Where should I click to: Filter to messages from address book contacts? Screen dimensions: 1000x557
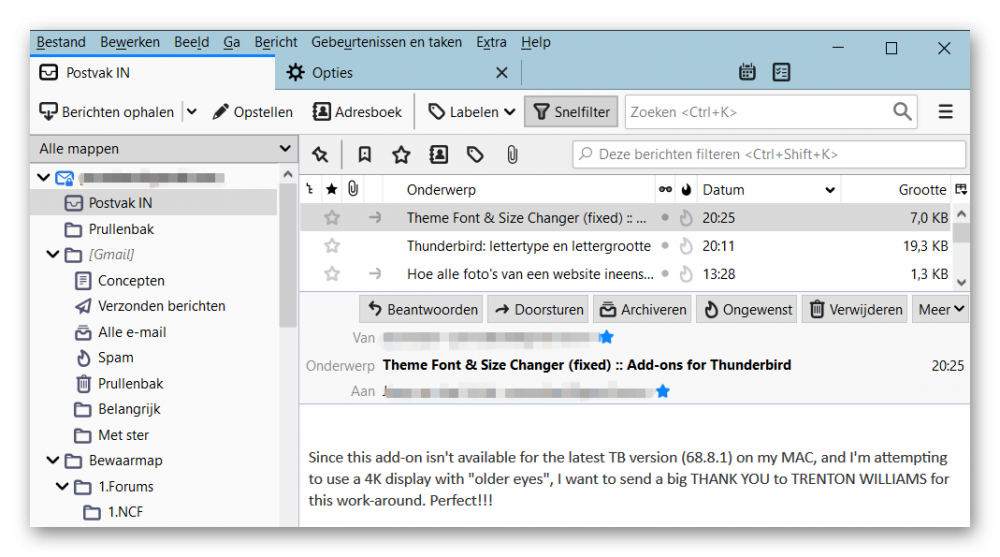[x=439, y=154]
